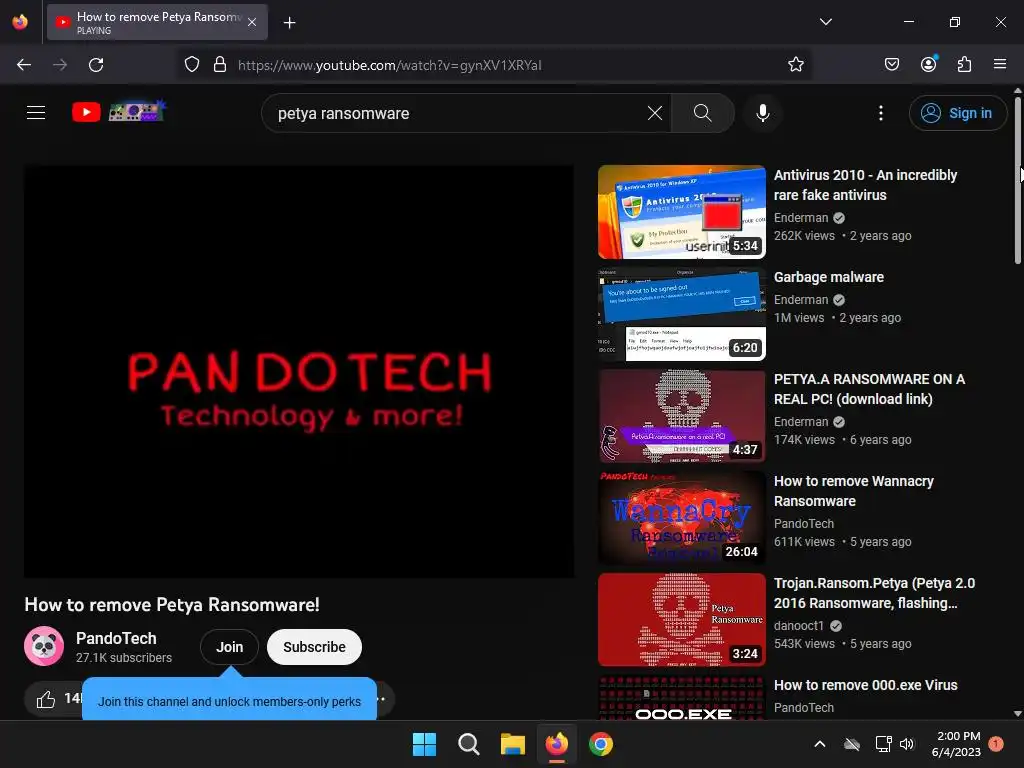Start voice search with microphone
Viewport: 1024px width, 768px height.
762,113
